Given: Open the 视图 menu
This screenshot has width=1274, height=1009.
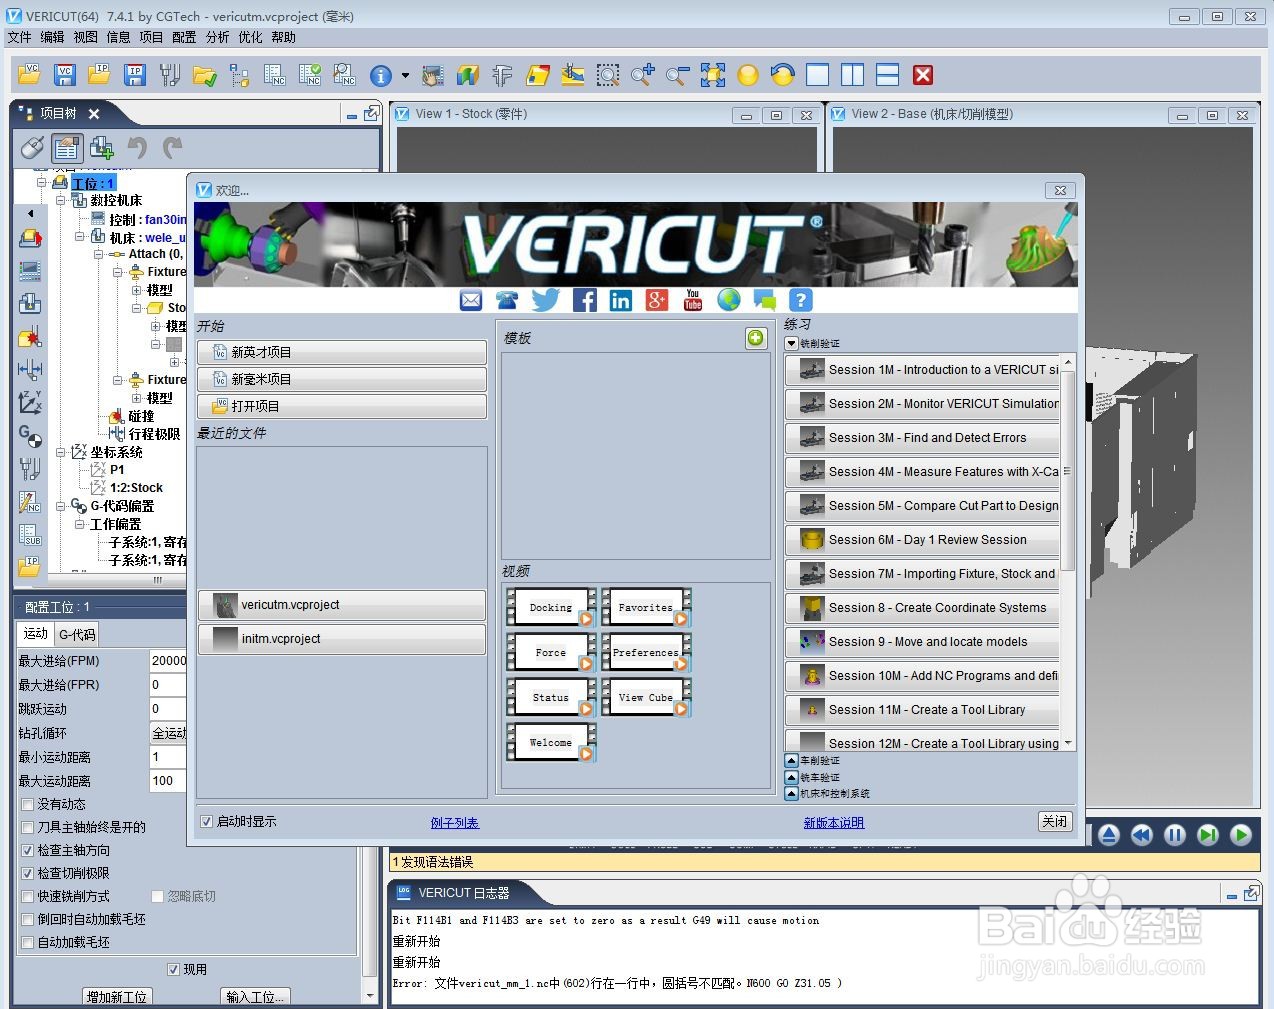Looking at the screenshot, I should click(85, 37).
